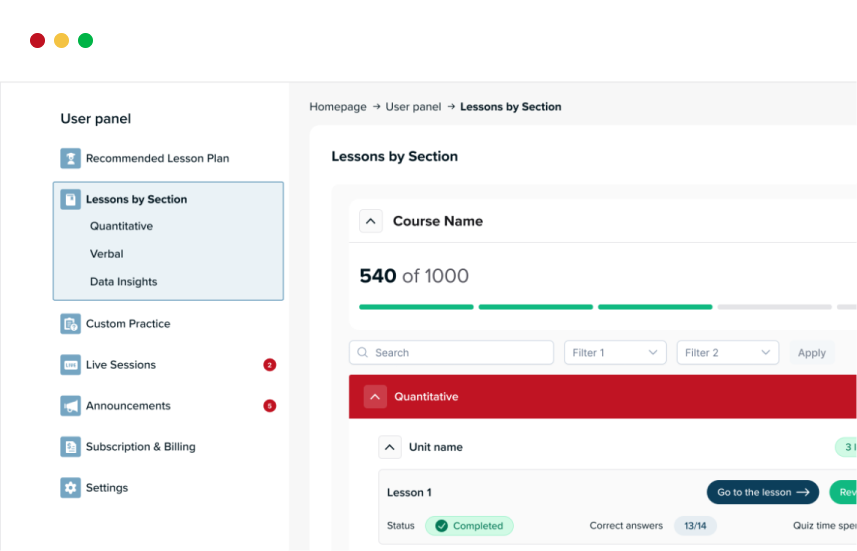Open Recommended Lesson Plan menu item
The height and width of the screenshot is (551, 857).
point(157,159)
